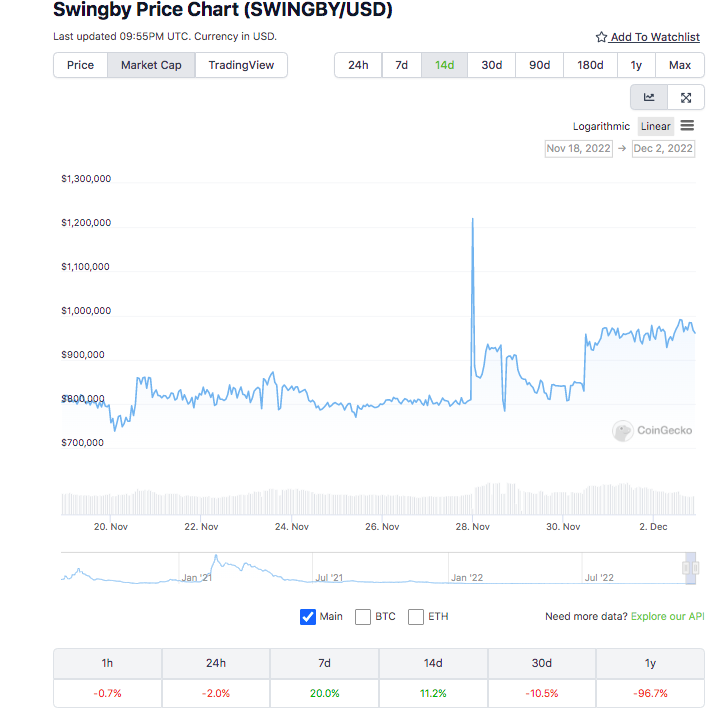Open the Explore our API link
Screen dimensions: 714x712
[667, 616]
